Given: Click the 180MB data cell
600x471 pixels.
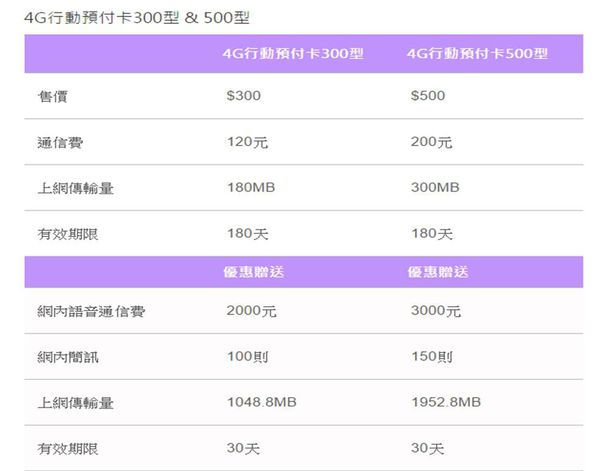Looking at the screenshot, I should pos(252,188).
